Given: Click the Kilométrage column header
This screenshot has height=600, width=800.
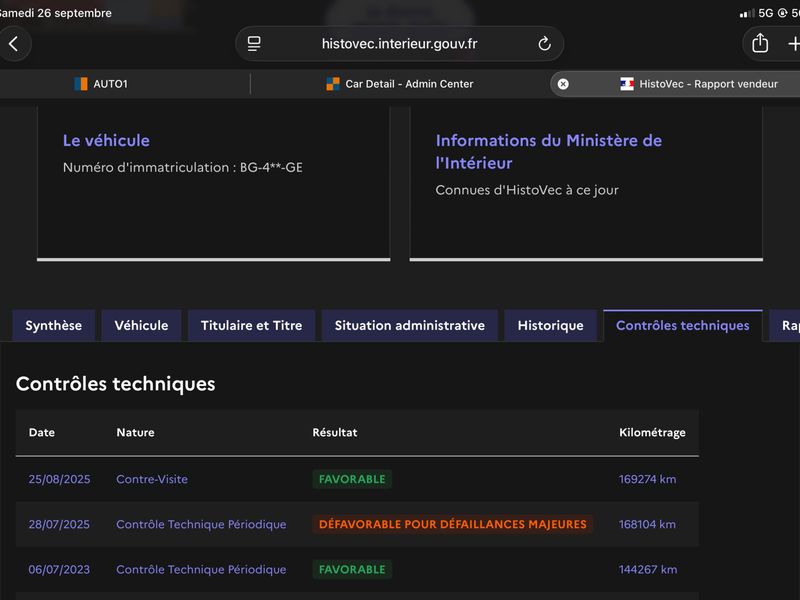Looking at the screenshot, I should click(652, 433).
